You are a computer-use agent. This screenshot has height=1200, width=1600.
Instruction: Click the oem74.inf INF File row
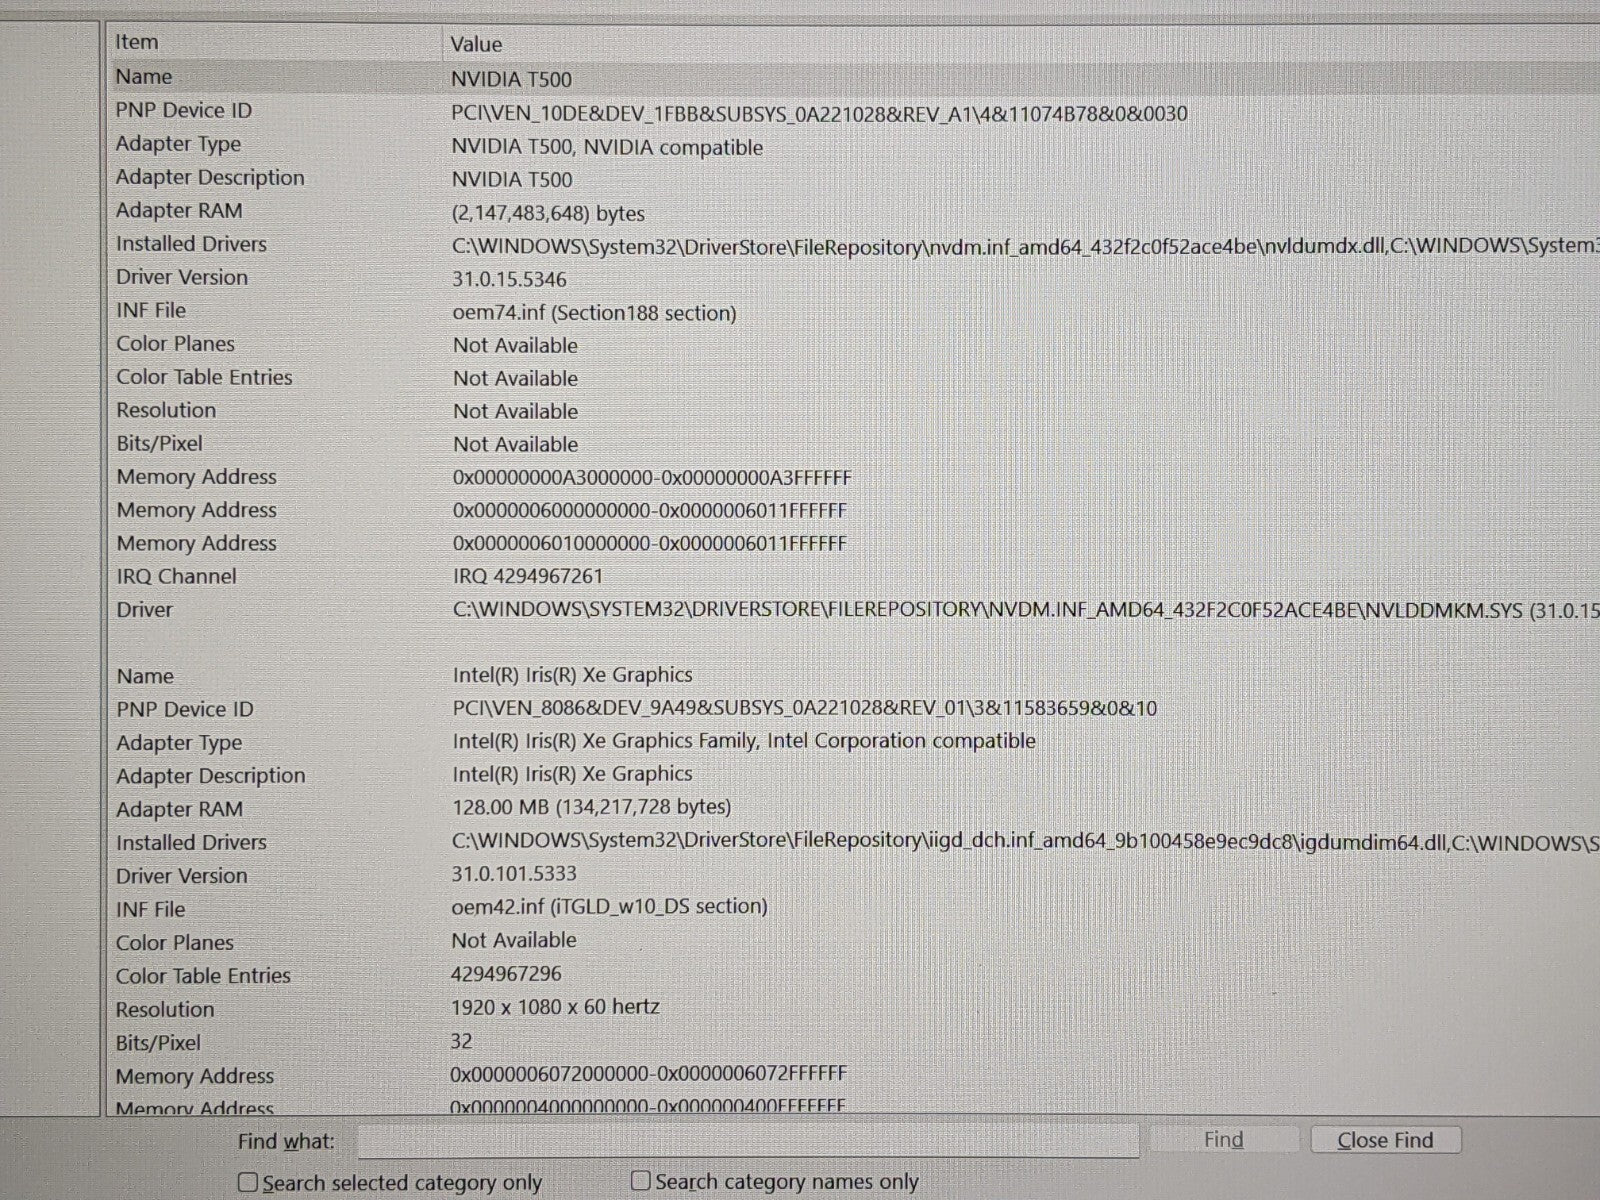594,313
